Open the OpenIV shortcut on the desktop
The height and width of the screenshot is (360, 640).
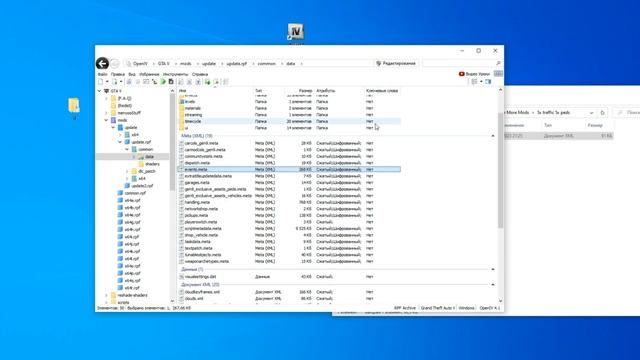(x=296, y=32)
